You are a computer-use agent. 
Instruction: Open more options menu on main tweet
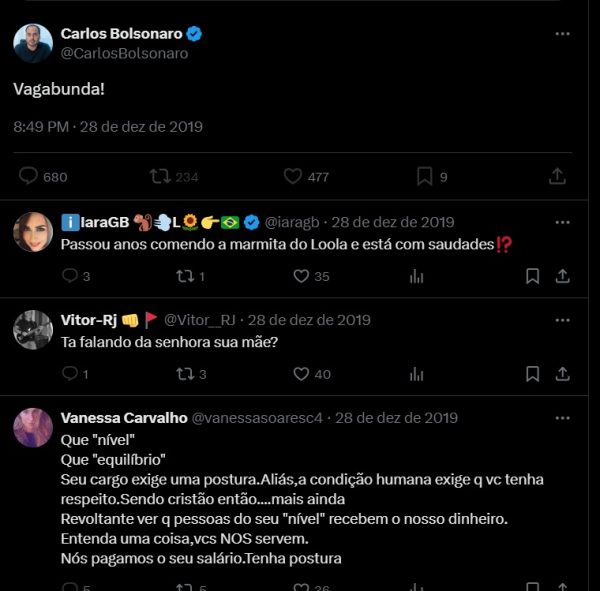[563, 34]
